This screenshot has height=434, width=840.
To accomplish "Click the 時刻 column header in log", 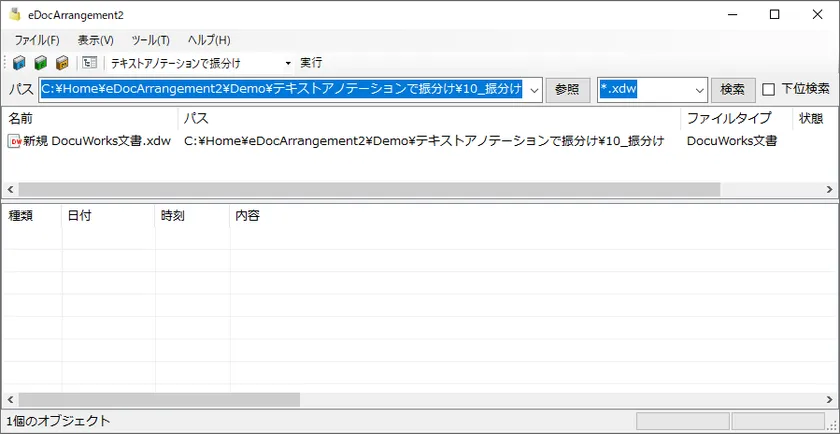I will (x=193, y=216).
